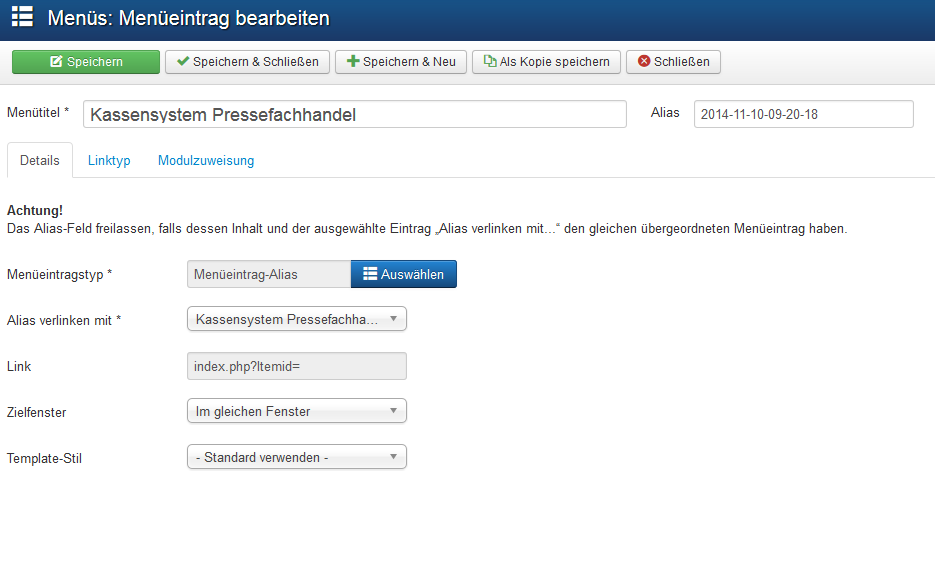This screenshot has width=935, height=565.
Task: Click the Template-Stil label
Action: point(44,459)
